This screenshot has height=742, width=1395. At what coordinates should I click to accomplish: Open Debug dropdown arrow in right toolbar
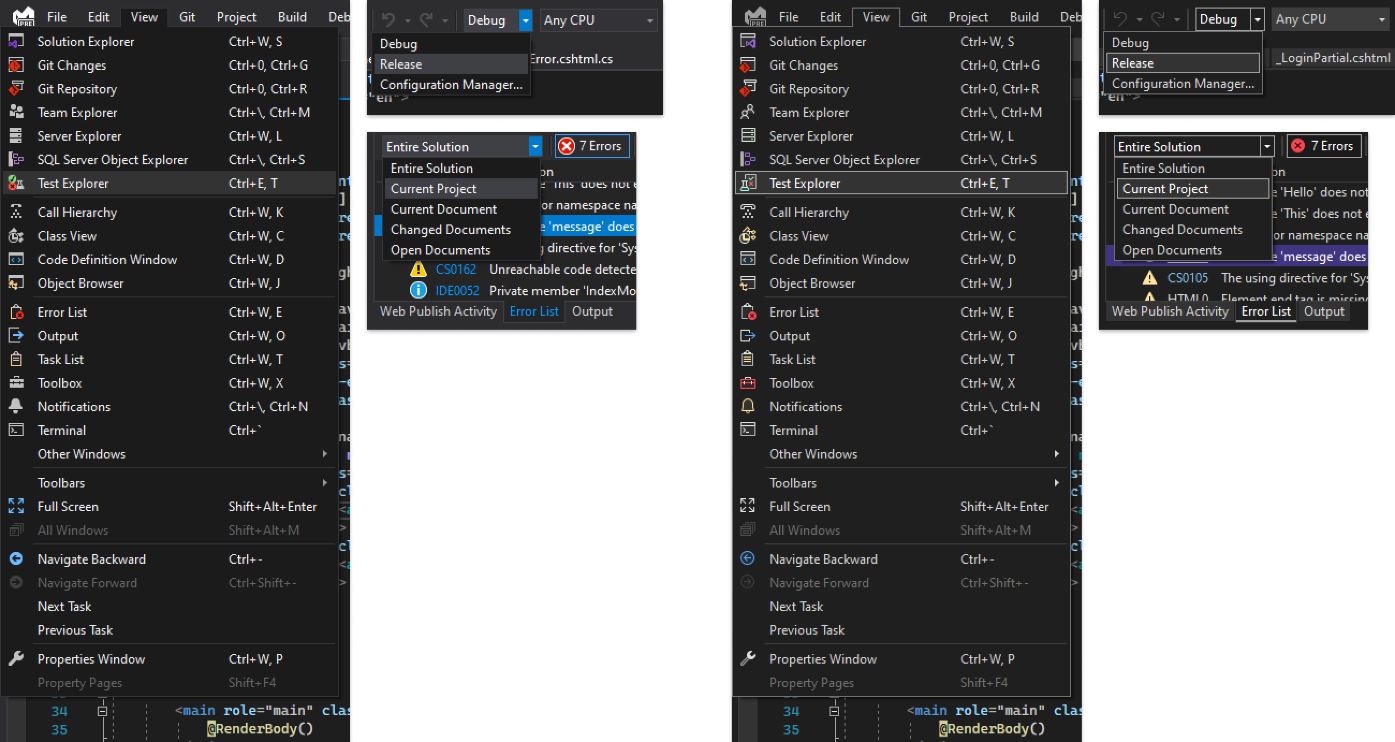[1257, 19]
